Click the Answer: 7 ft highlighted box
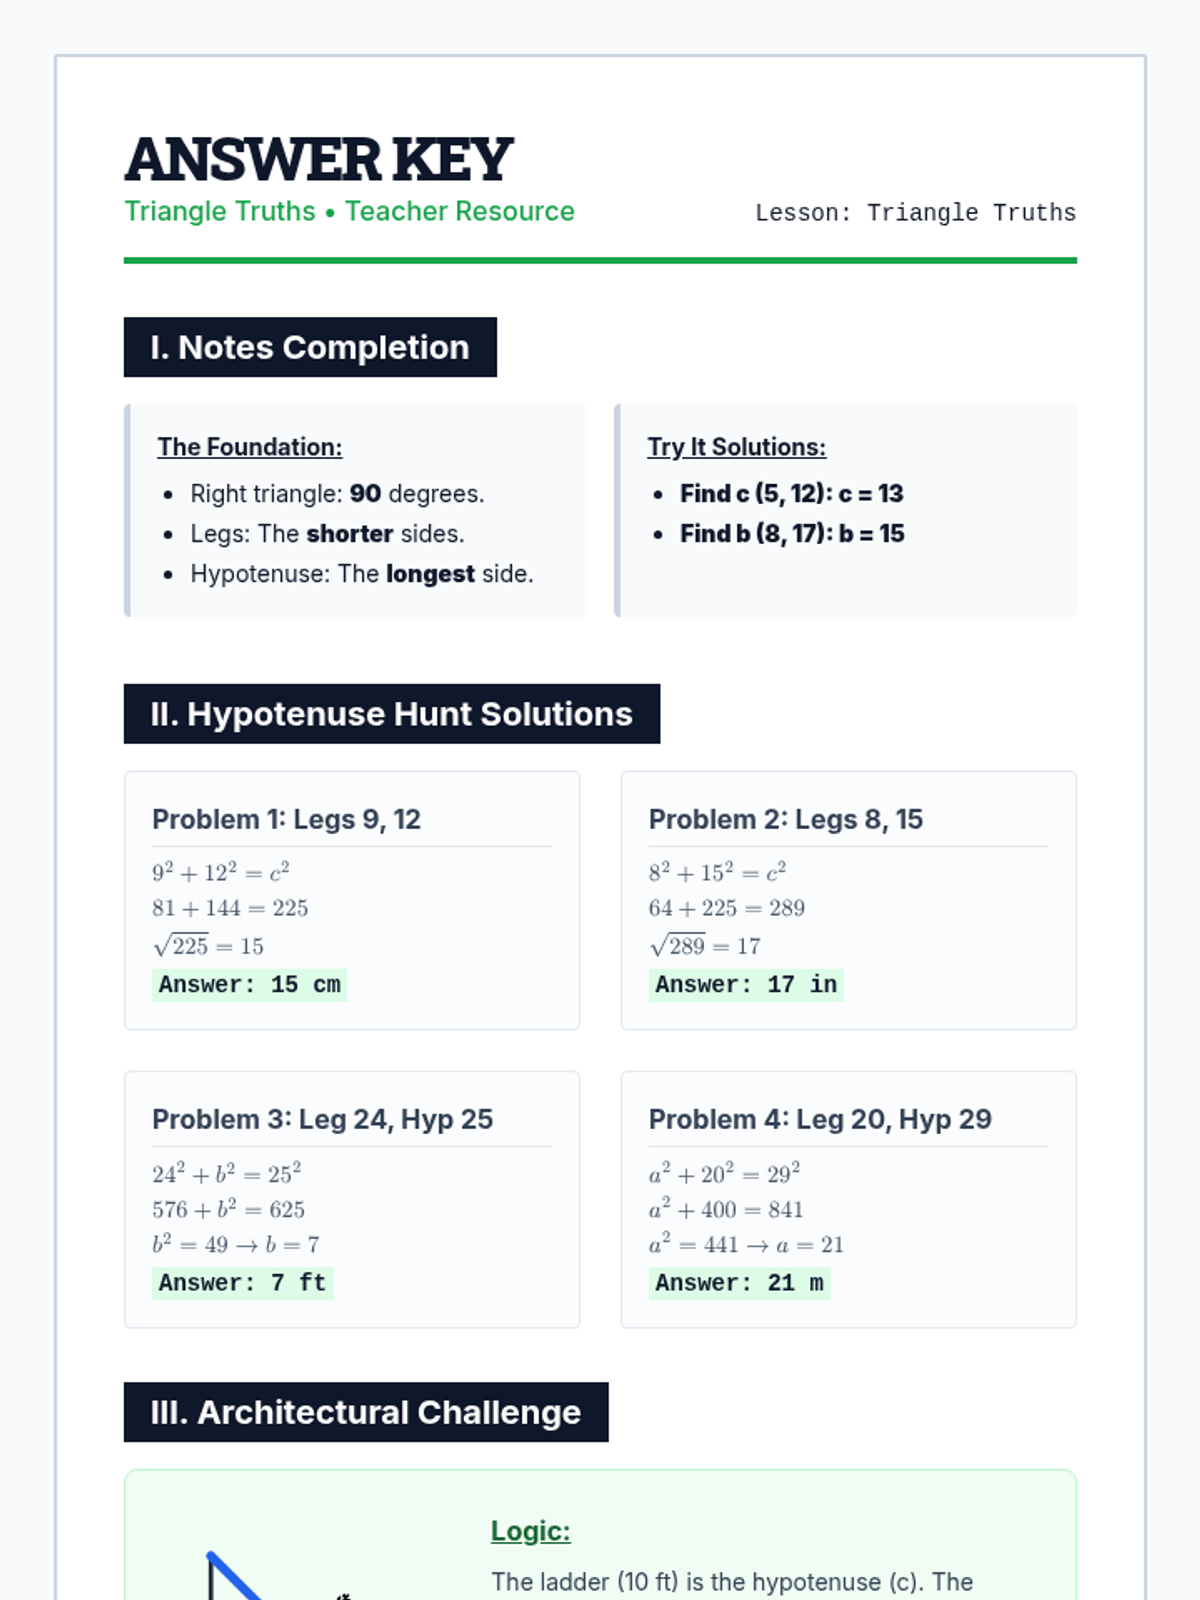The height and width of the screenshot is (1600, 1200). [243, 1283]
